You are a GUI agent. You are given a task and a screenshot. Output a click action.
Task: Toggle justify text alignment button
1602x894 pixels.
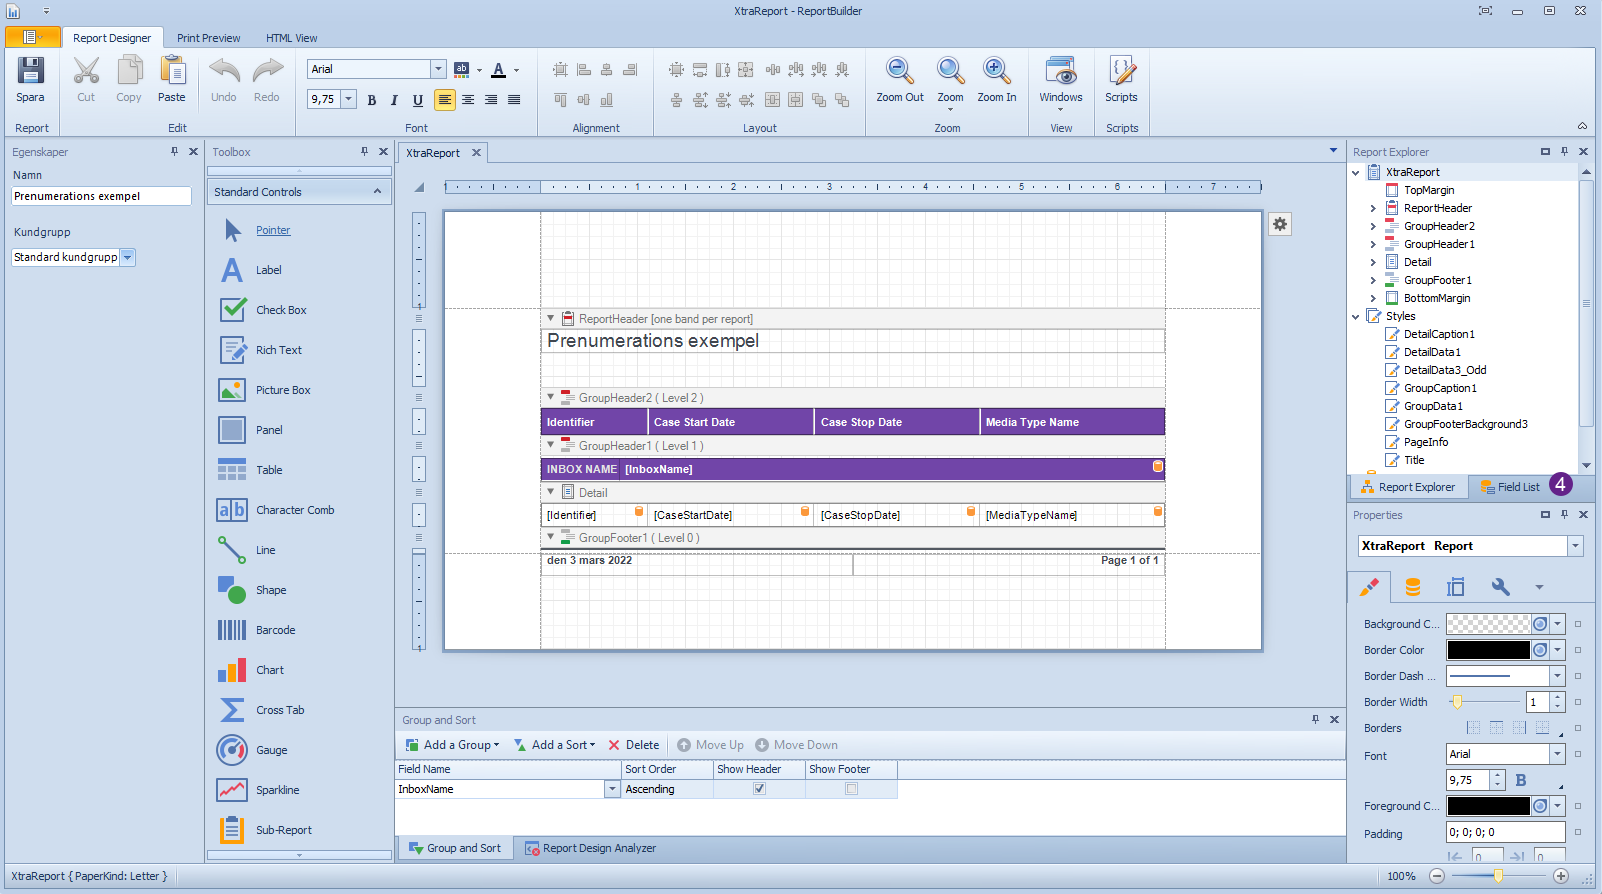pos(514,100)
